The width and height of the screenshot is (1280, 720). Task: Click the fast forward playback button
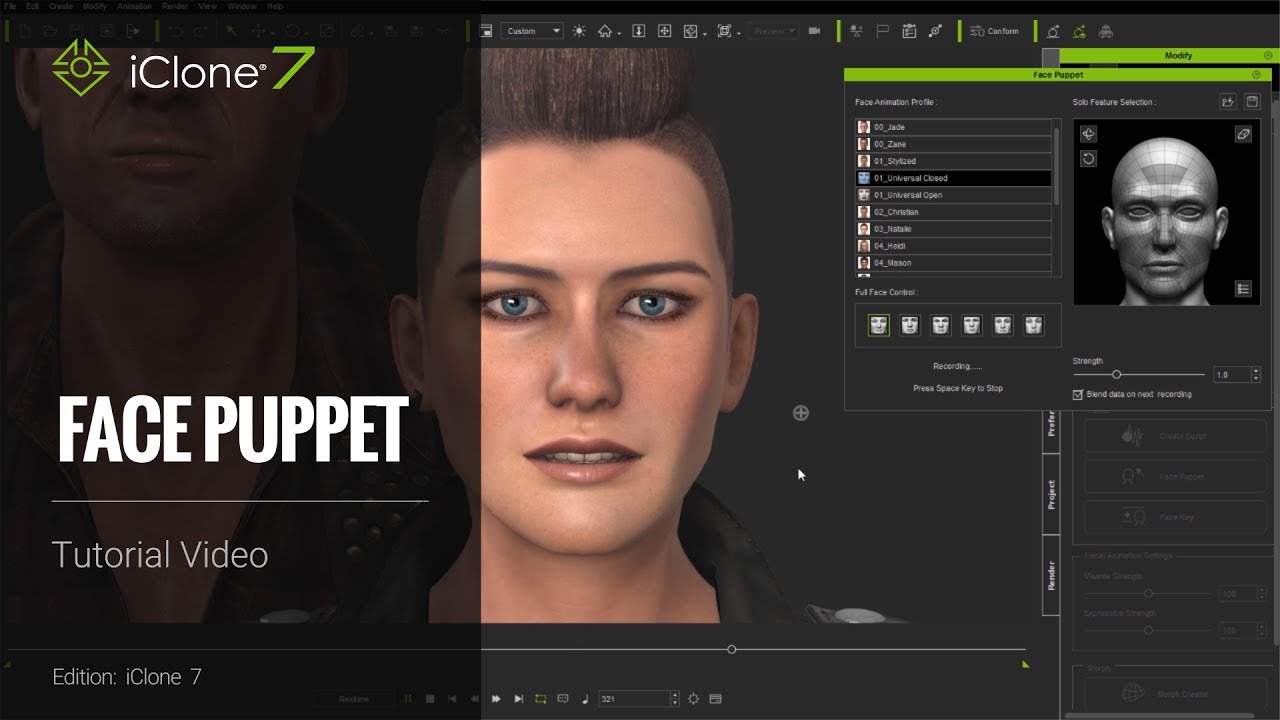click(x=496, y=699)
